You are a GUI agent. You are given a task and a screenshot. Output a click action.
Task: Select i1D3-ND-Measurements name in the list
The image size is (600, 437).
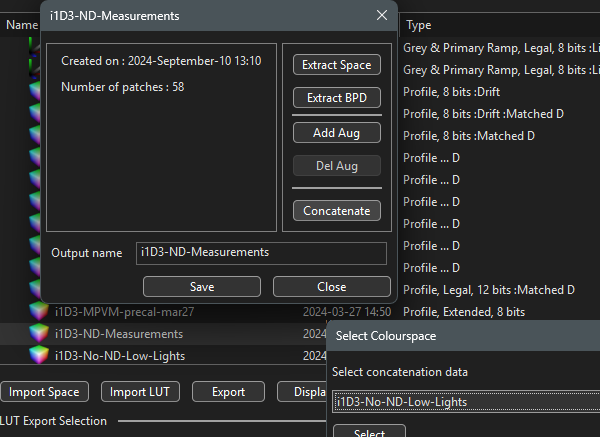[119, 334]
